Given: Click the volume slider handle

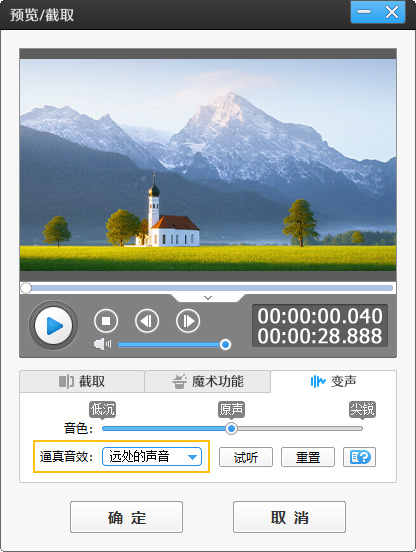Looking at the screenshot, I should 225,344.
